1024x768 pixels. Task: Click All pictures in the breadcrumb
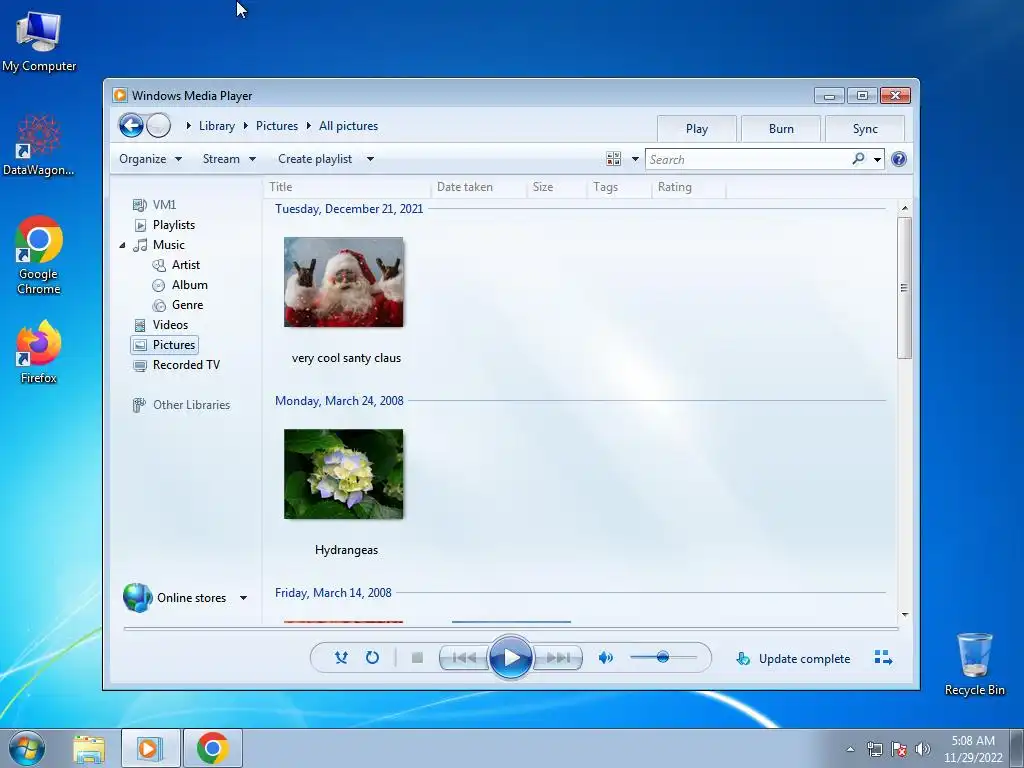point(348,126)
